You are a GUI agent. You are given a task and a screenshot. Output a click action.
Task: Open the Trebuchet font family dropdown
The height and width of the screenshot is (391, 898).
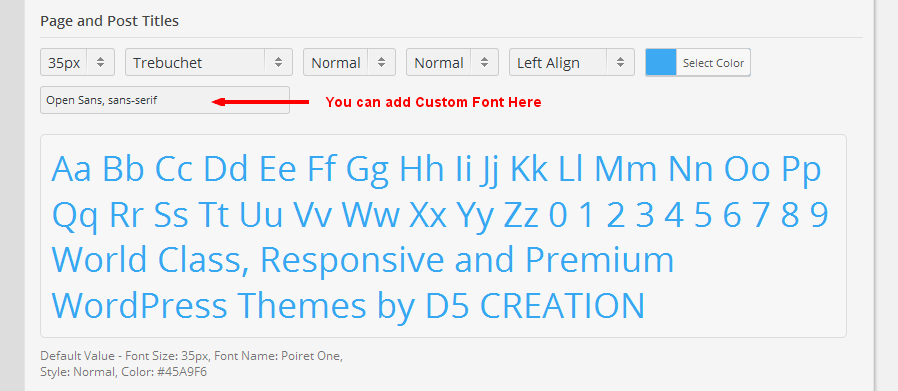pyautogui.click(x=209, y=62)
